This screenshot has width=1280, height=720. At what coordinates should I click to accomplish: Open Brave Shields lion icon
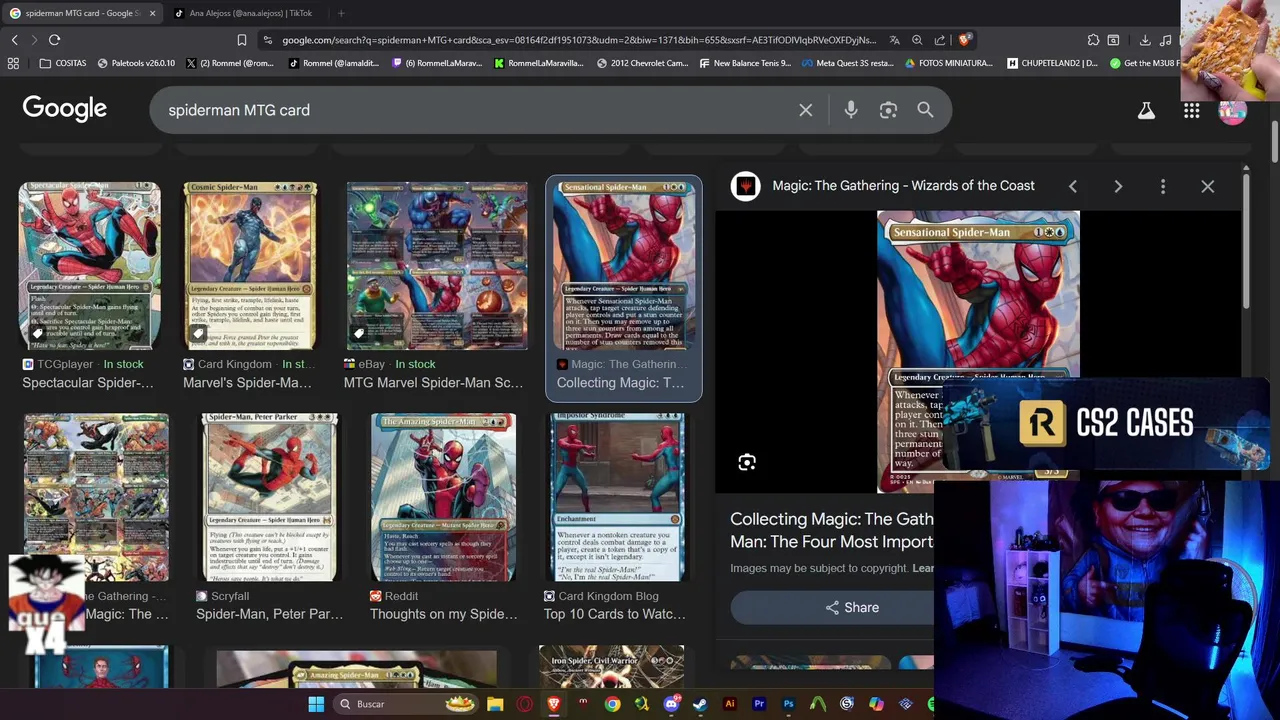[964, 40]
